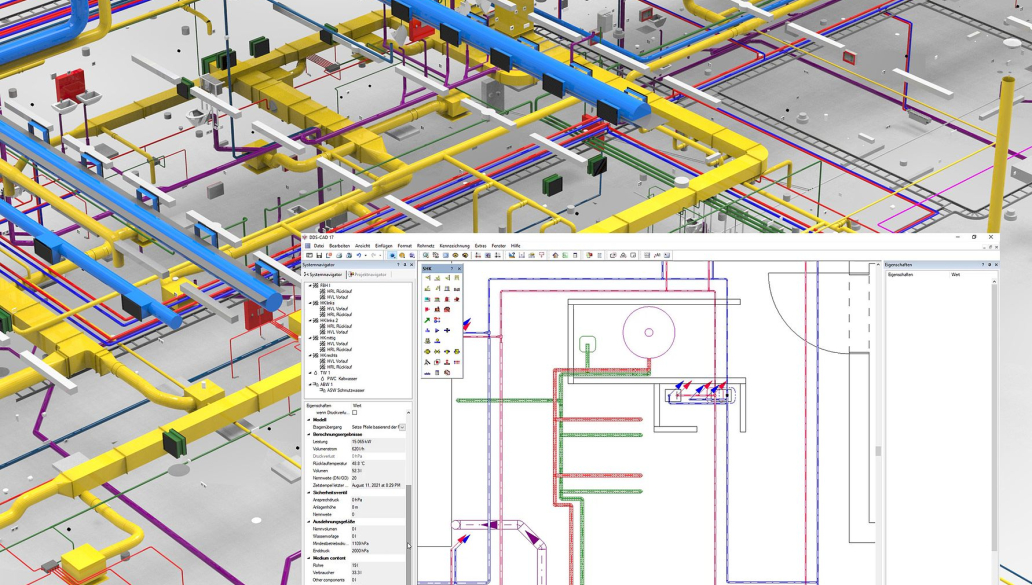Select HRL Rücklauf under FBH 1
Viewport: 1032px width, 585px height.
339,291
